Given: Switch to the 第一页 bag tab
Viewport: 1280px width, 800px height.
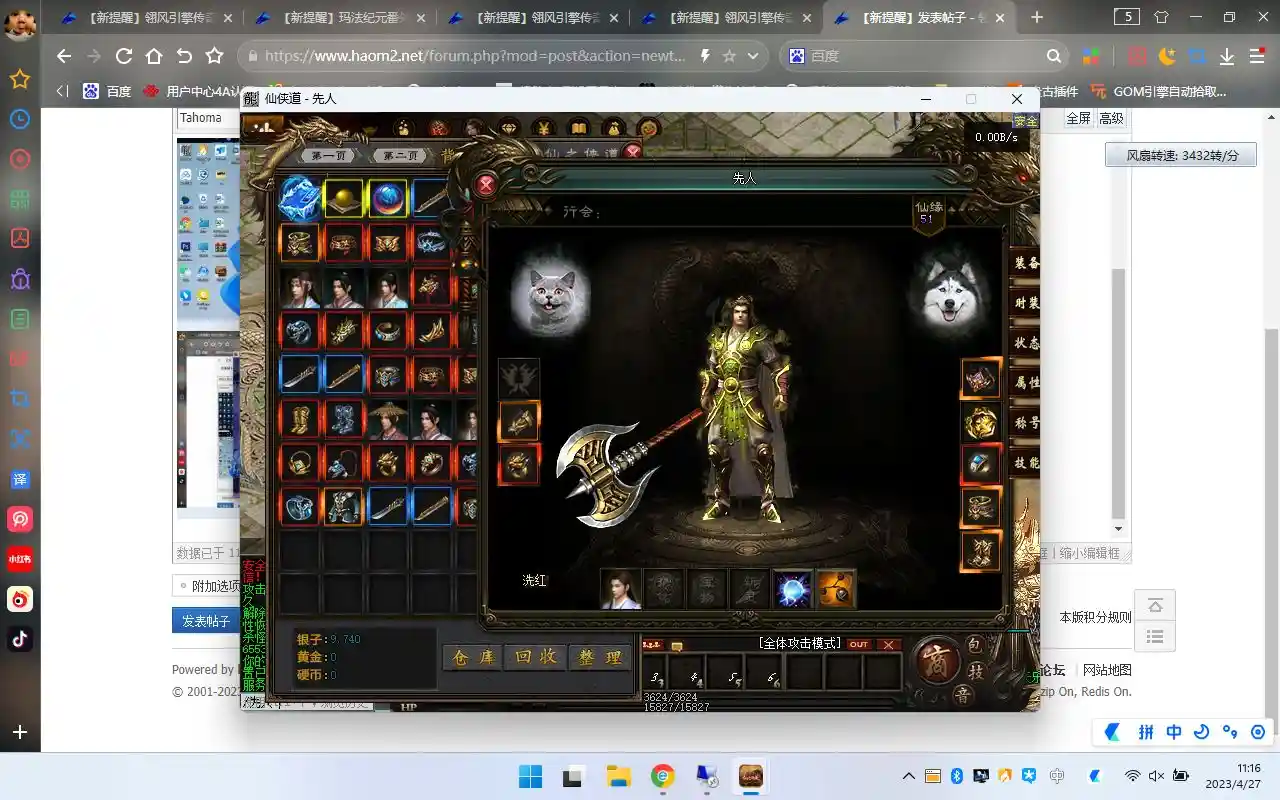Looking at the screenshot, I should (329, 156).
